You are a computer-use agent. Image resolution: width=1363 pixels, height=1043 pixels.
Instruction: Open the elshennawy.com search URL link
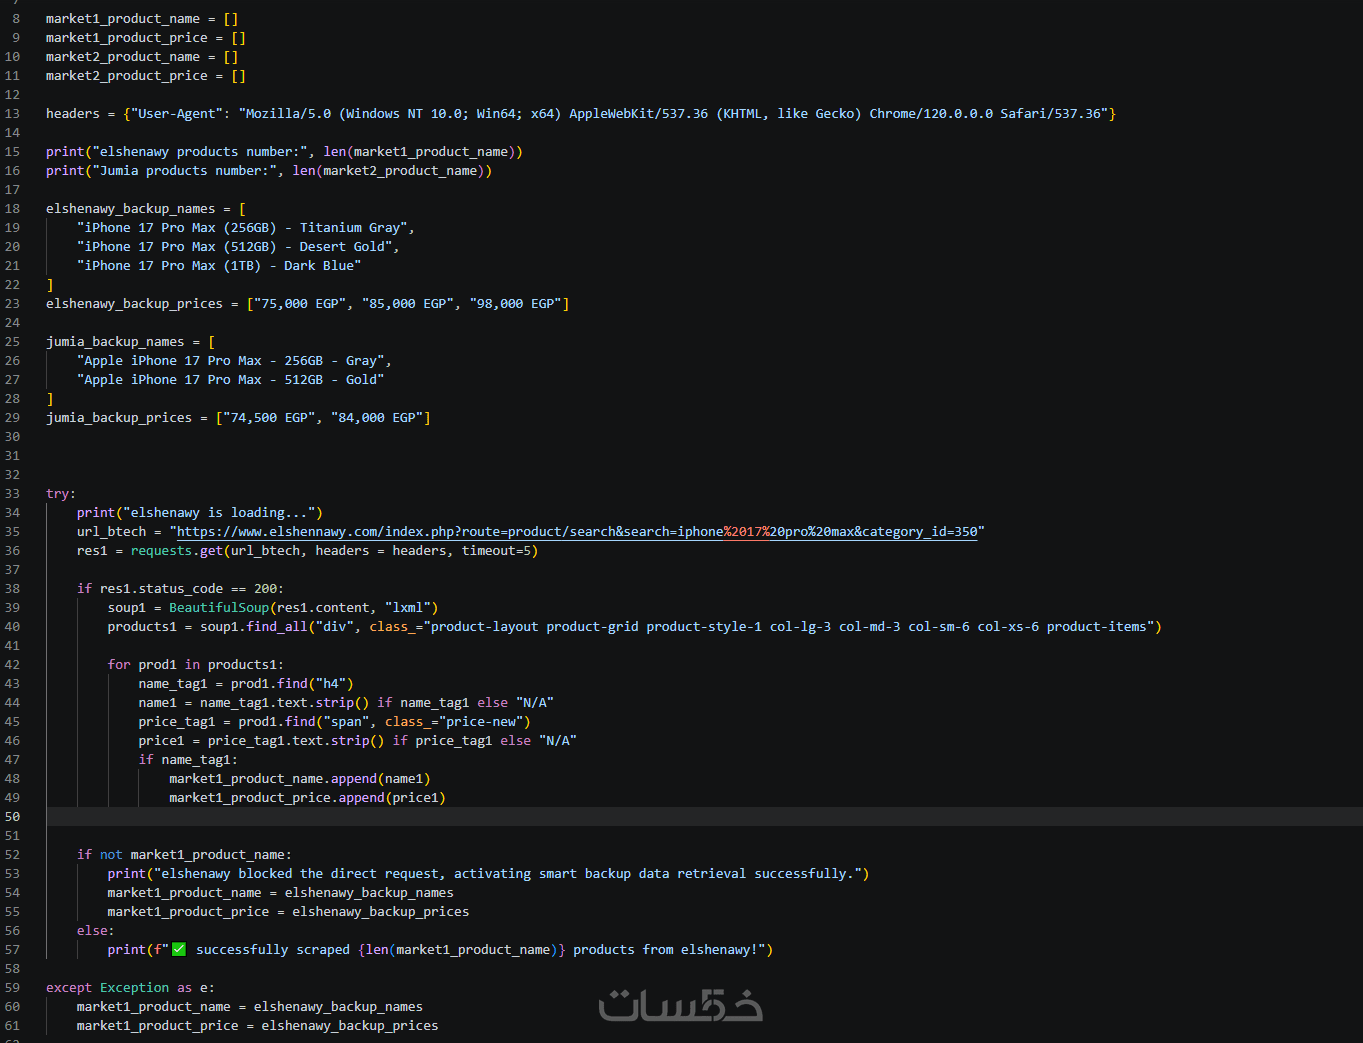577,532
